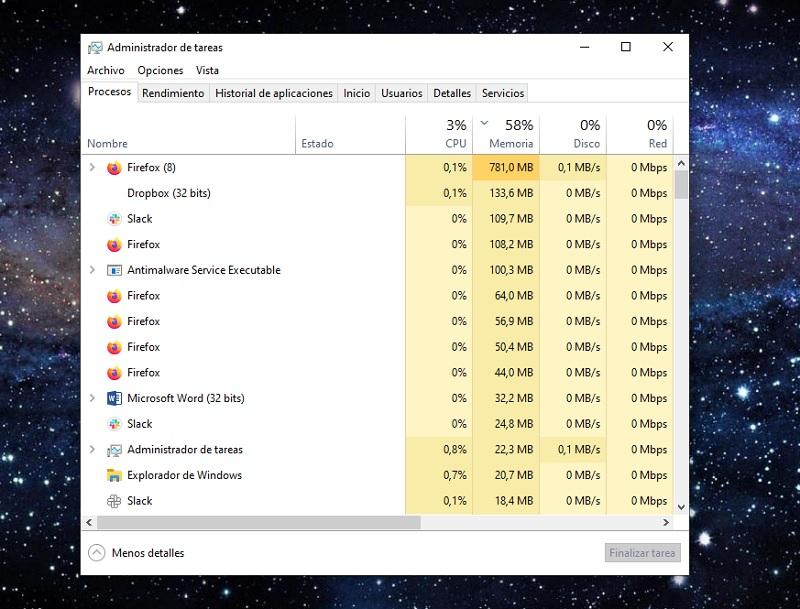The image size is (800, 609).
Task: Sort by the Estado column header
Action: 351,136
